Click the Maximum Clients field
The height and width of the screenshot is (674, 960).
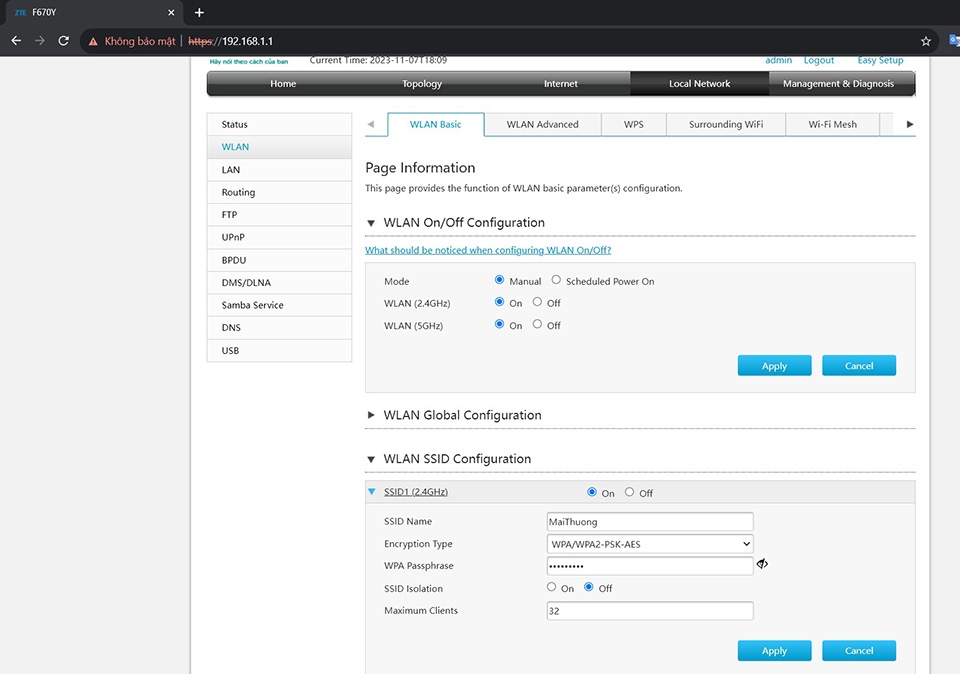tap(650, 611)
